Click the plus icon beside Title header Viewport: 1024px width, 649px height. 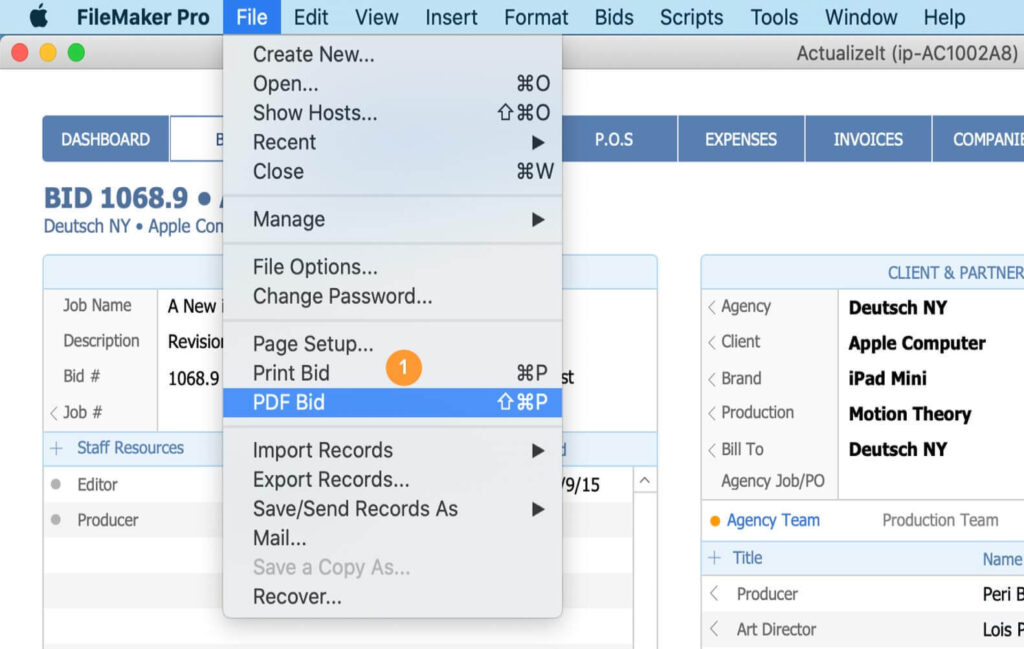pos(714,558)
